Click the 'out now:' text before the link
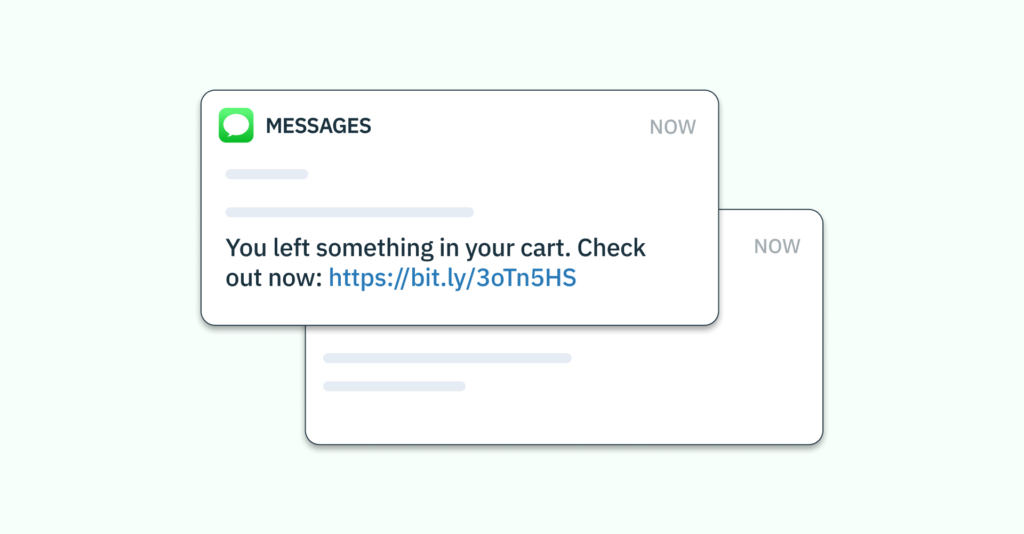This screenshot has height=534, width=1024. click(x=273, y=279)
